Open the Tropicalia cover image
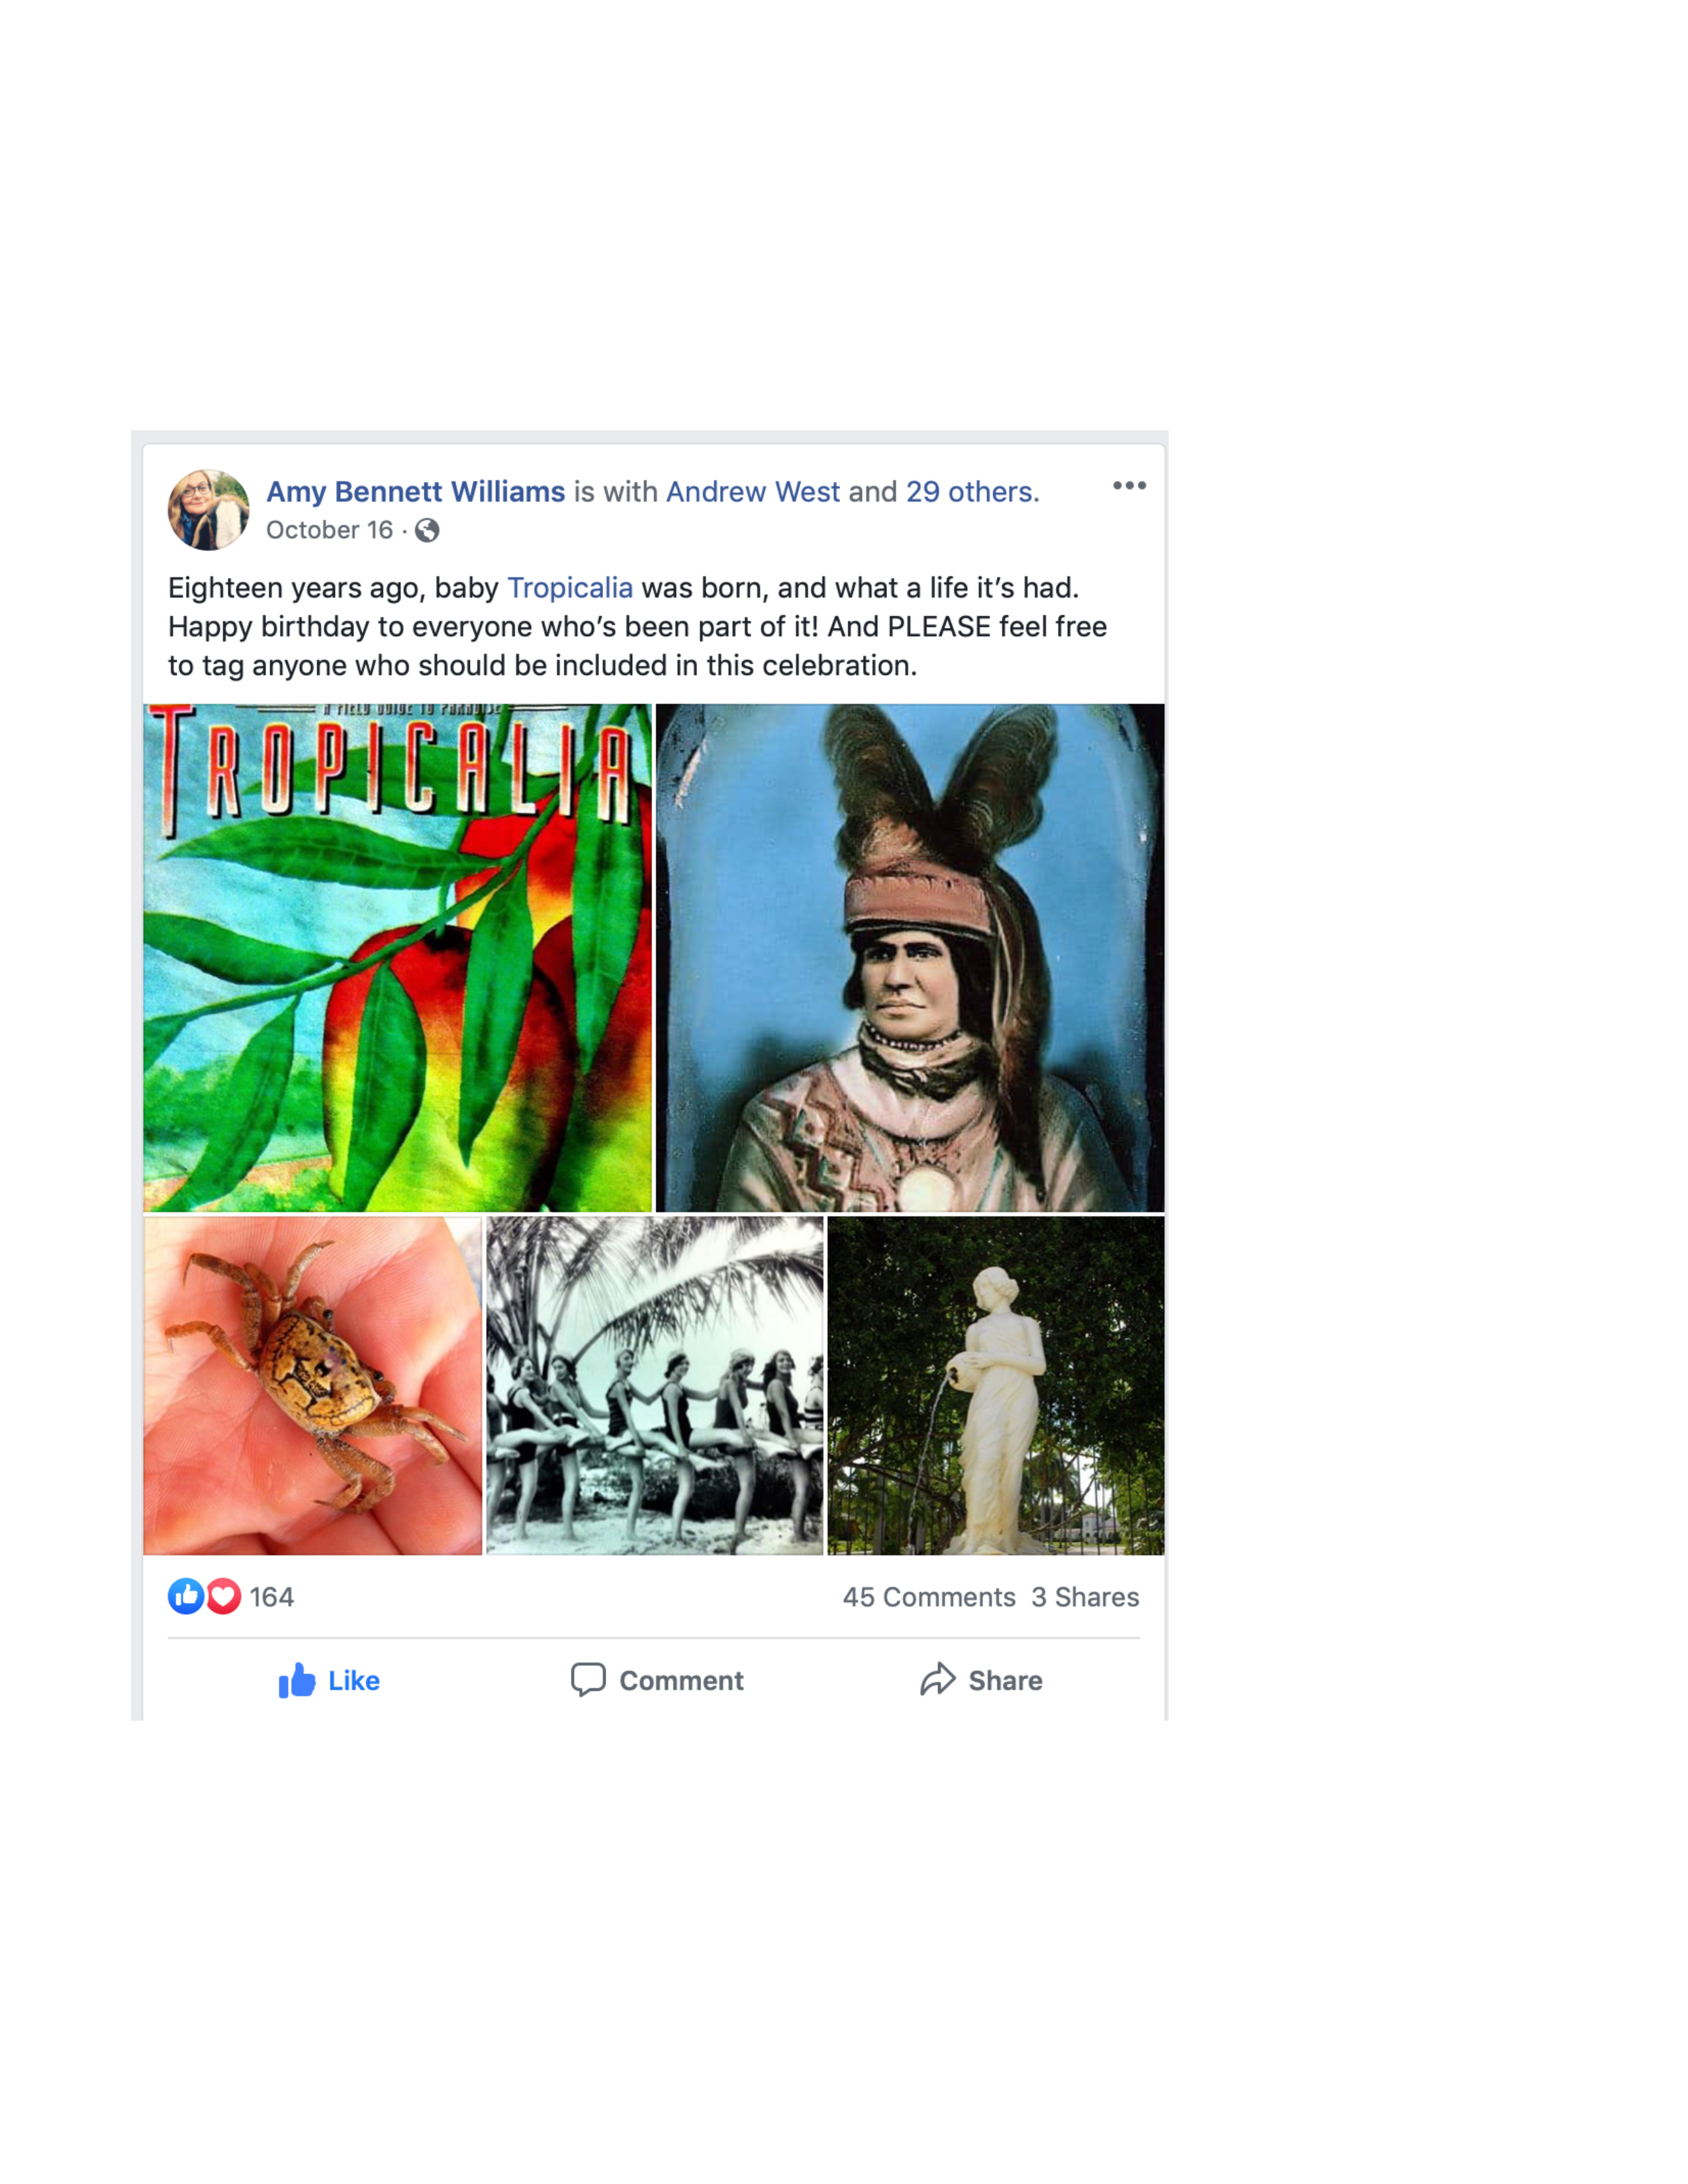 (x=397, y=958)
